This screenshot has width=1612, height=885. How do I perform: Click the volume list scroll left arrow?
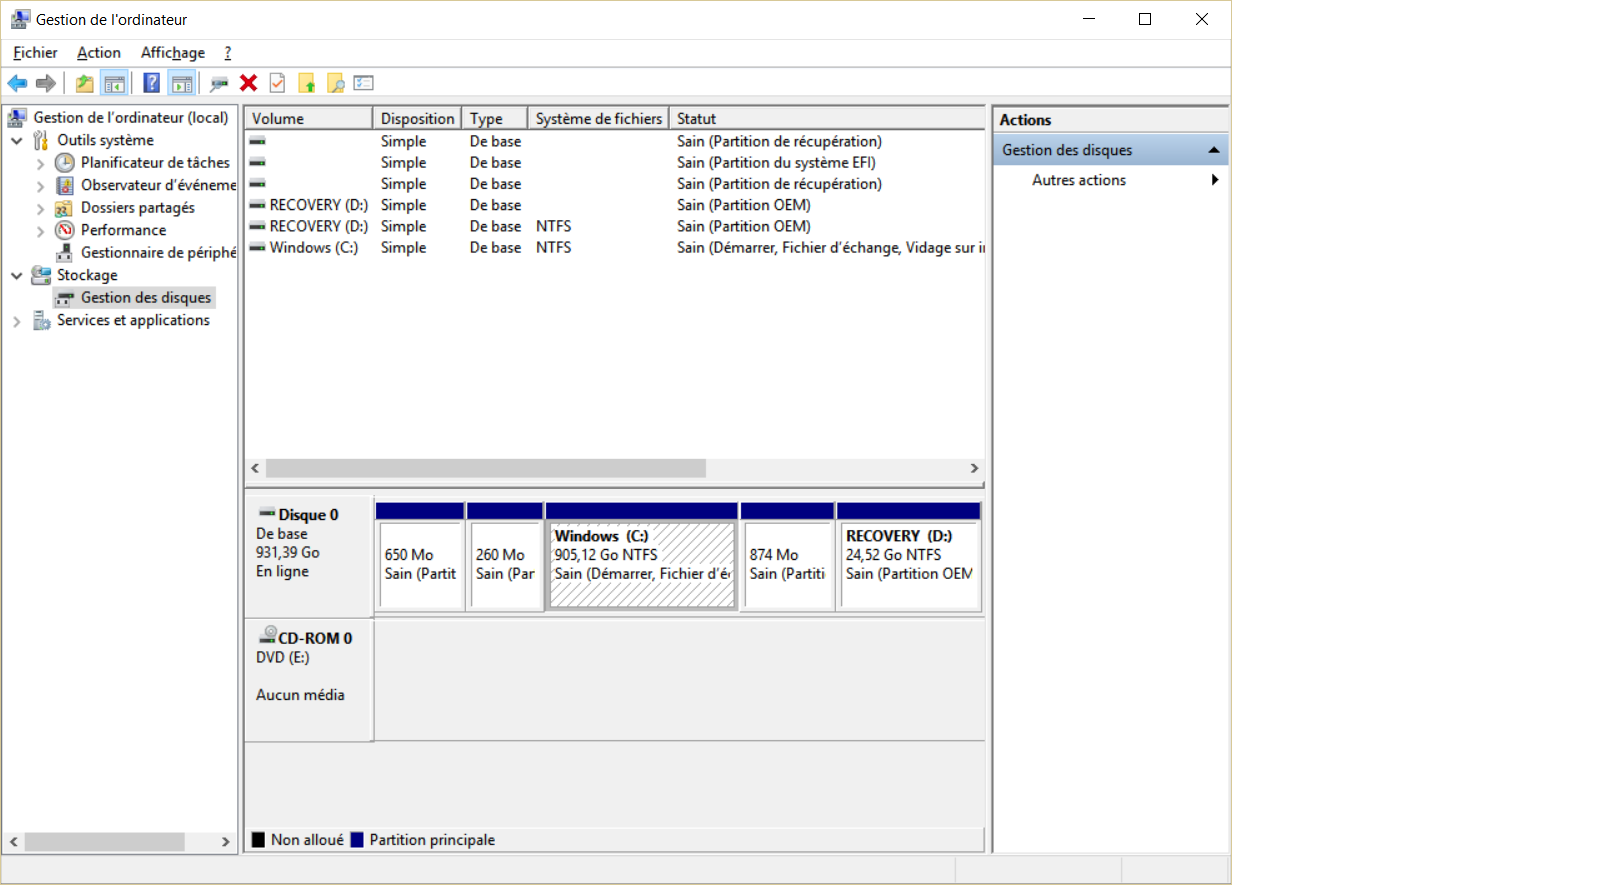pos(256,468)
